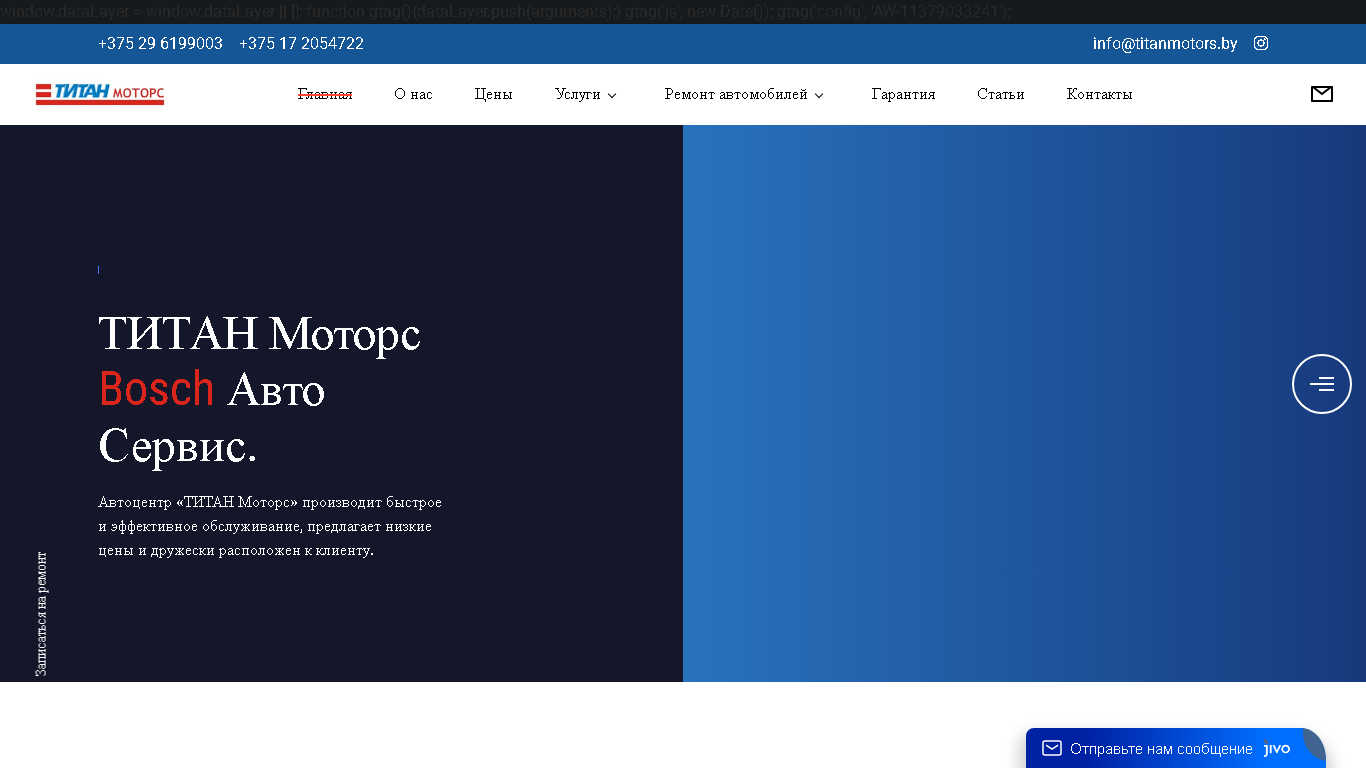Click the Jivo chat envelope icon
This screenshot has height=768, width=1366.
(x=1052, y=748)
